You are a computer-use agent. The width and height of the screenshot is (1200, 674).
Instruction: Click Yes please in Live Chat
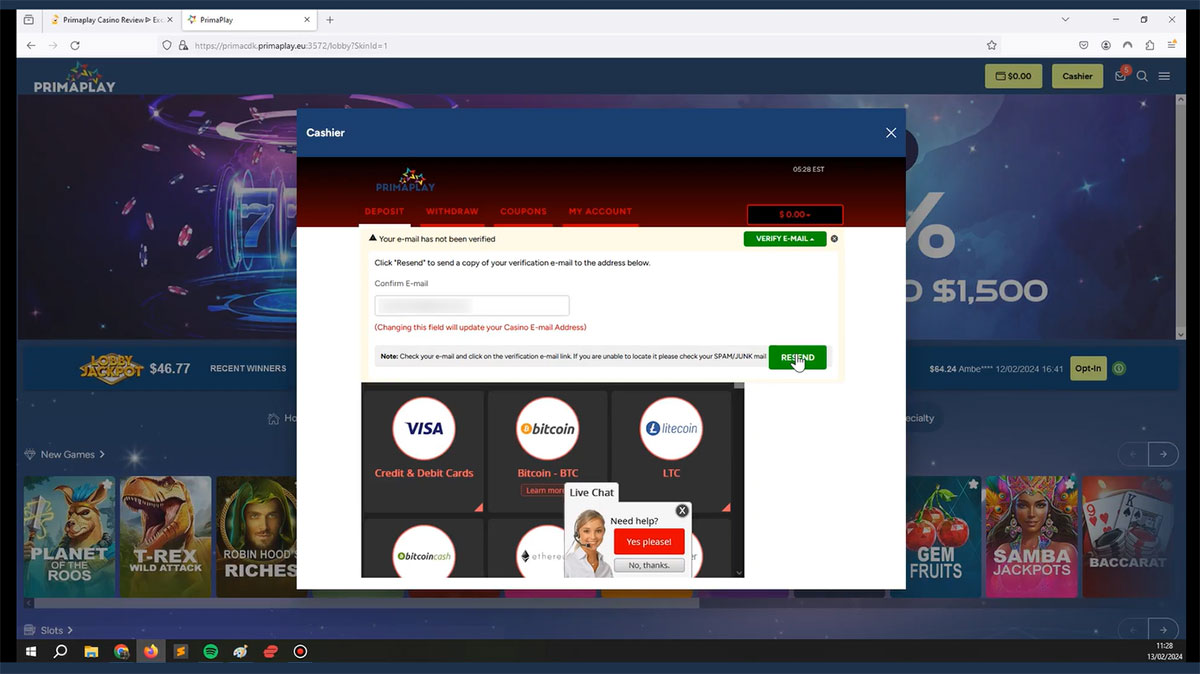coord(649,542)
